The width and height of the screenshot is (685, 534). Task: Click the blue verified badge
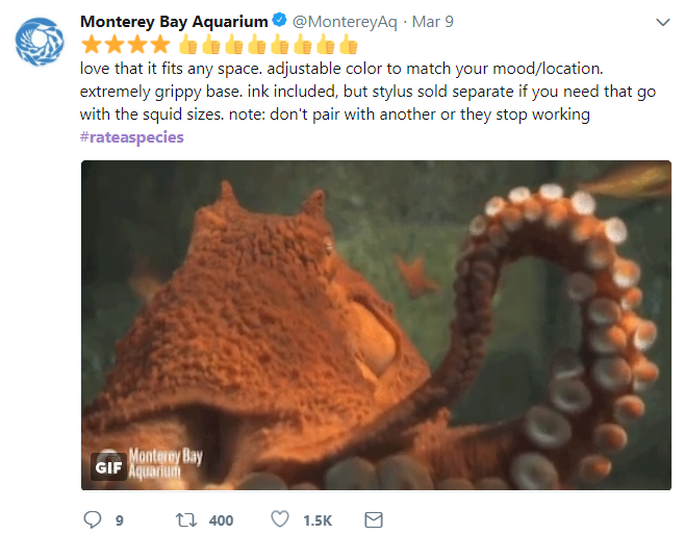(x=279, y=20)
